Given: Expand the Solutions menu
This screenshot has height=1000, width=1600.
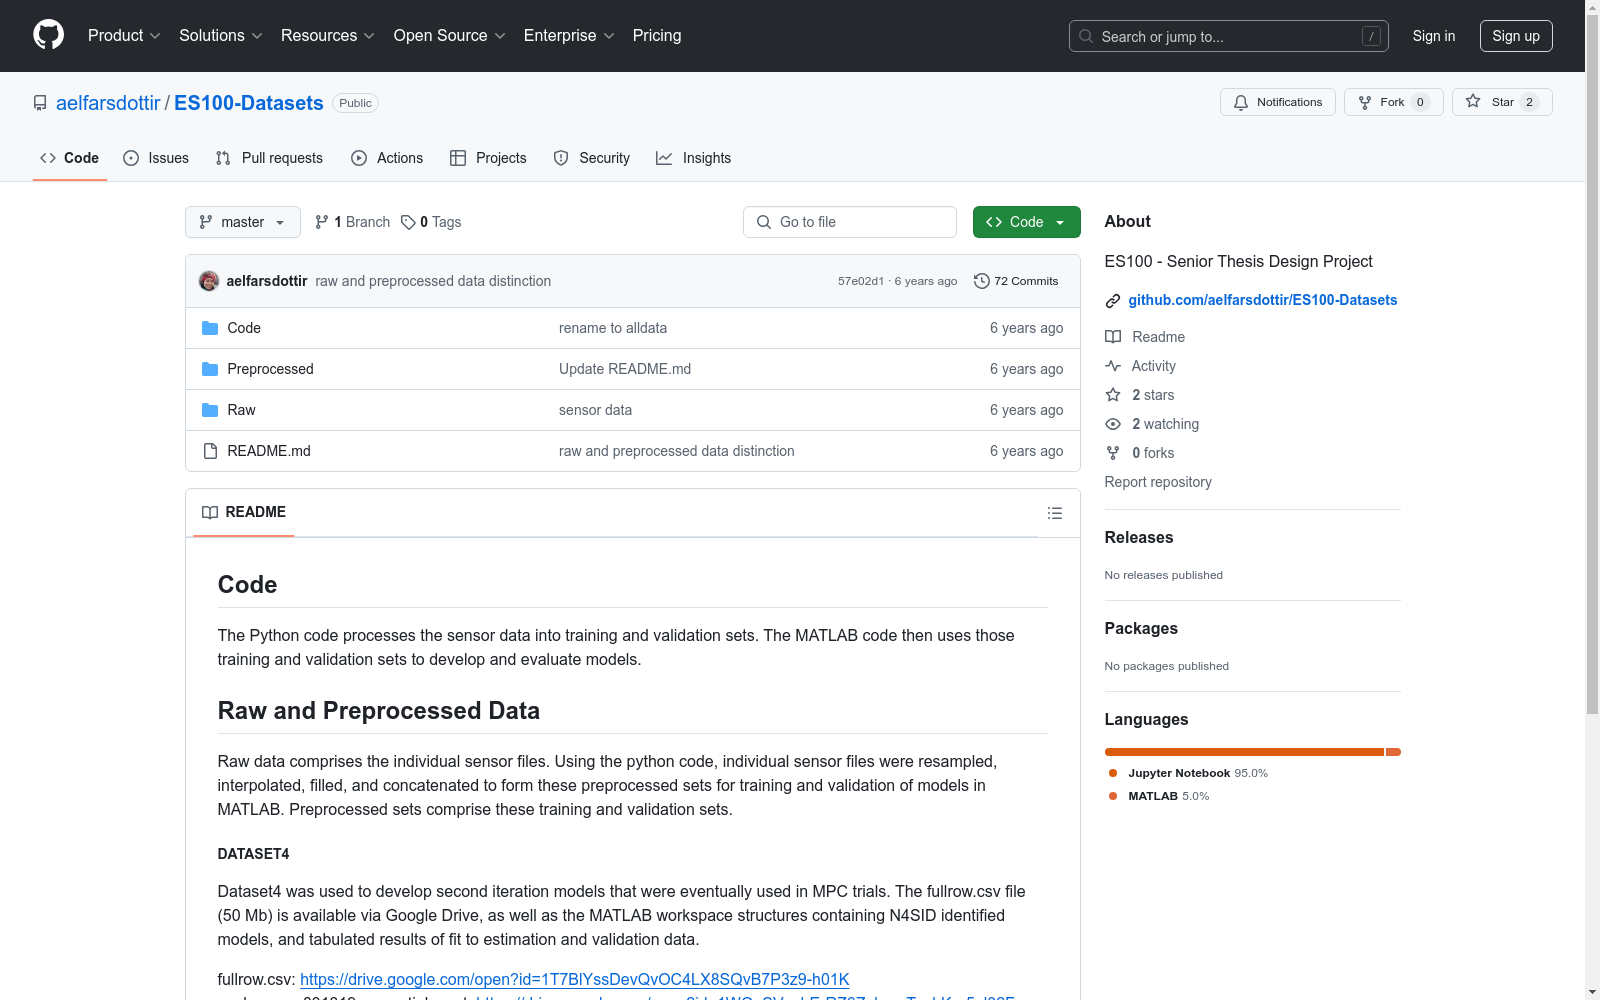Looking at the screenshot, I should (x=221, y=36).
